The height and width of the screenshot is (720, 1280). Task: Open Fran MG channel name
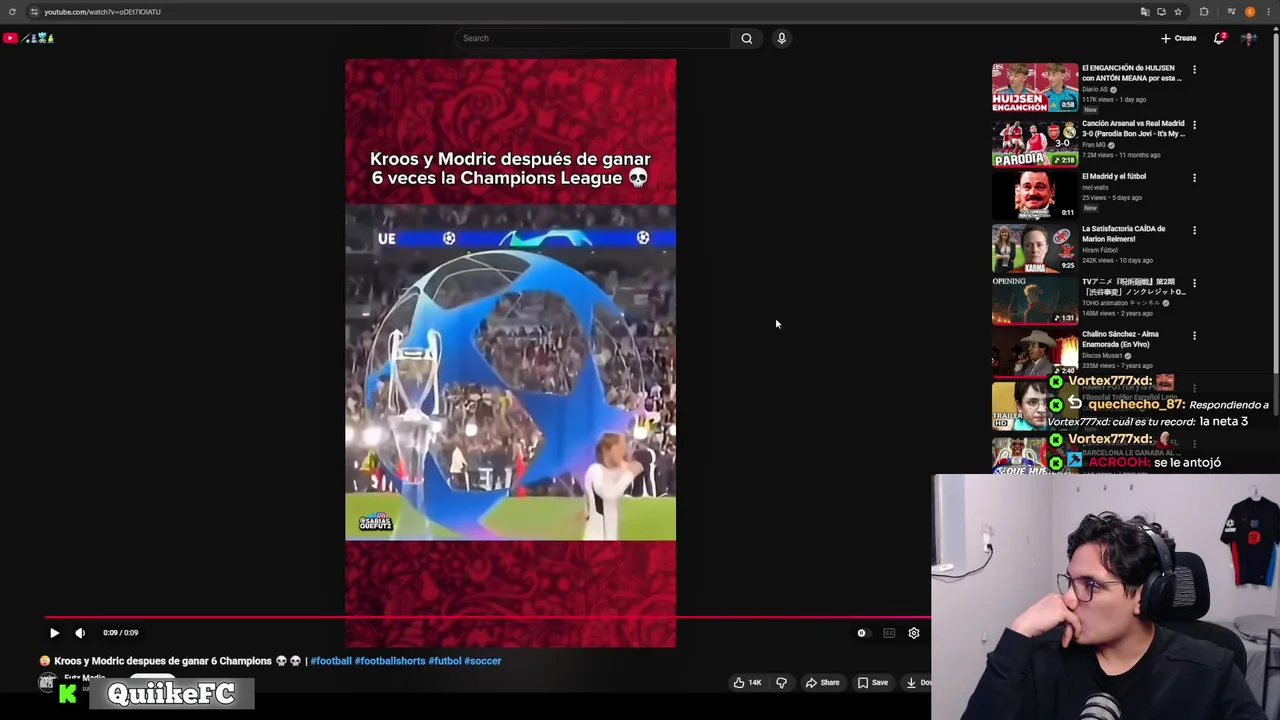(x=1092, y=145)
